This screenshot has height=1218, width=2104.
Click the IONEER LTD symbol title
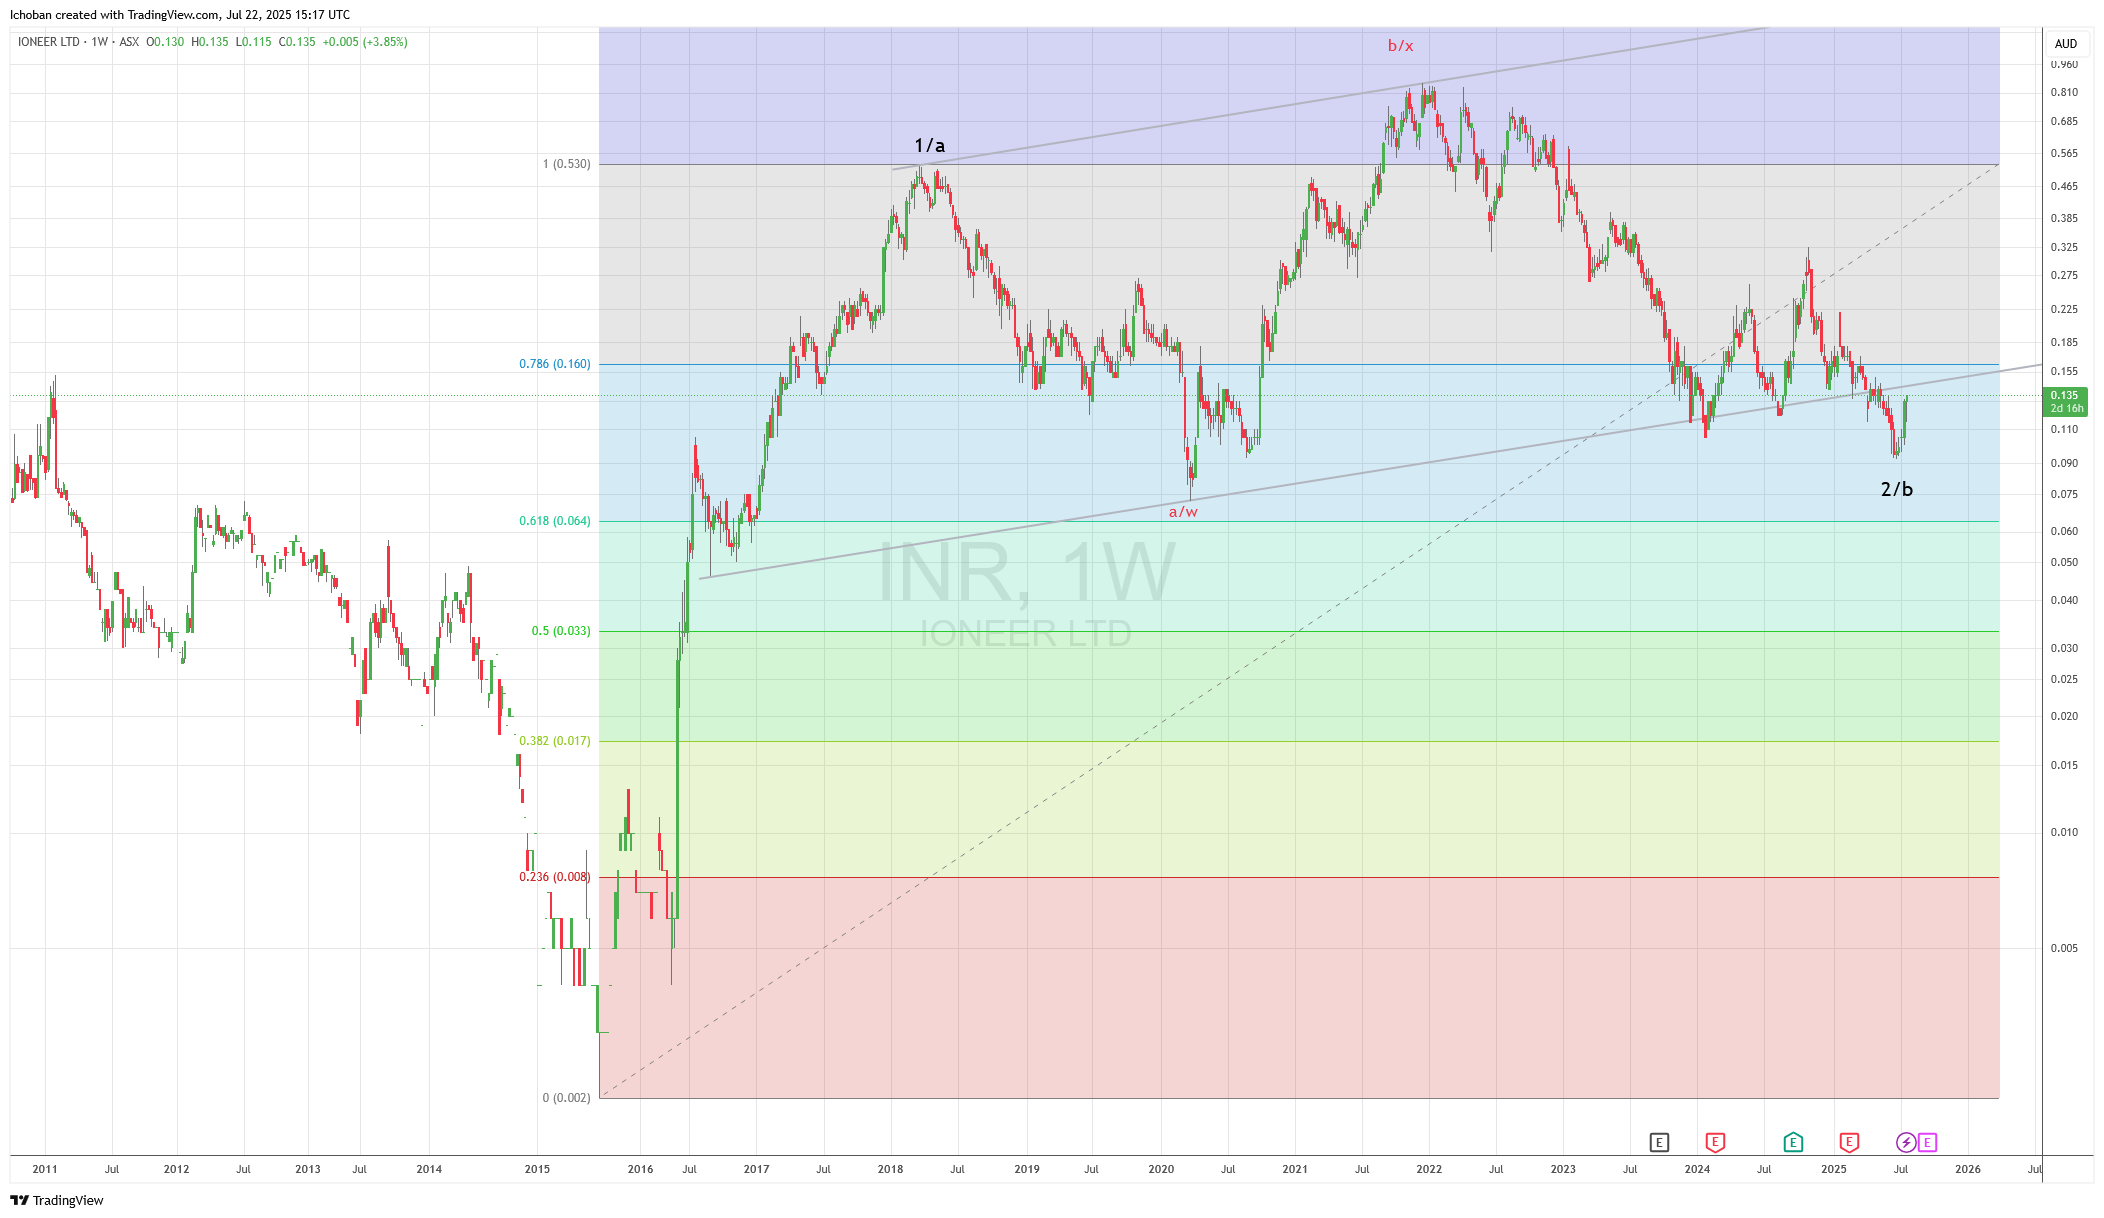48,42
